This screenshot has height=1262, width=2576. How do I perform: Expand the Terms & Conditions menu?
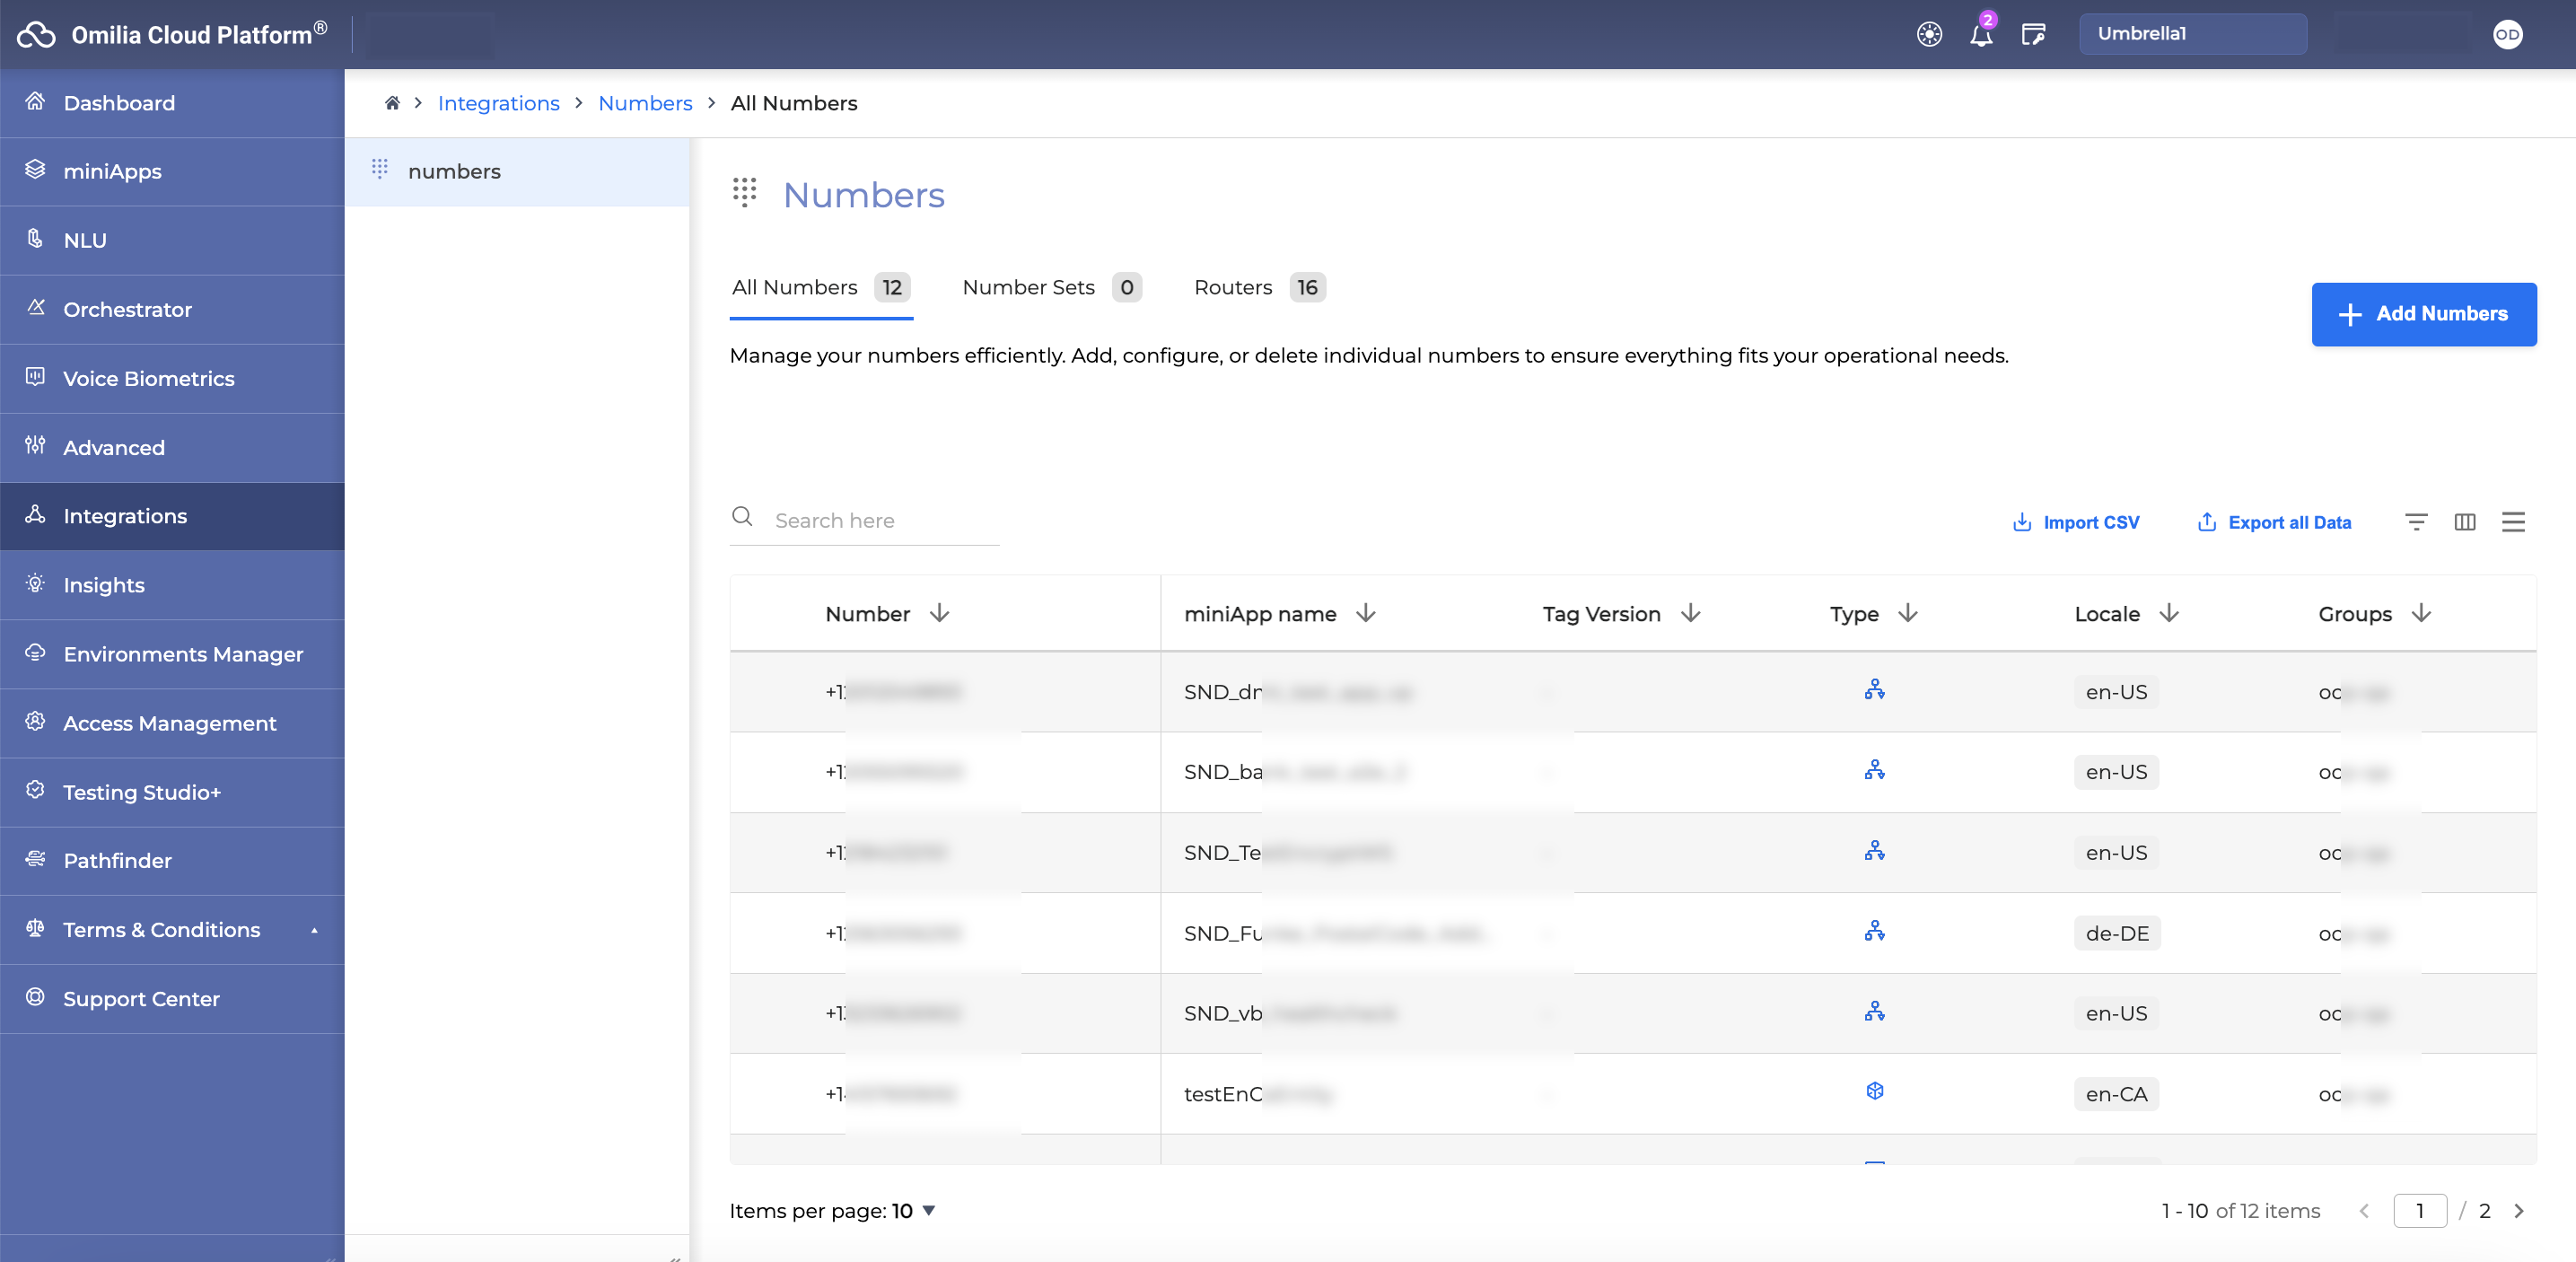pyautogui.click(x=314, y=930)
